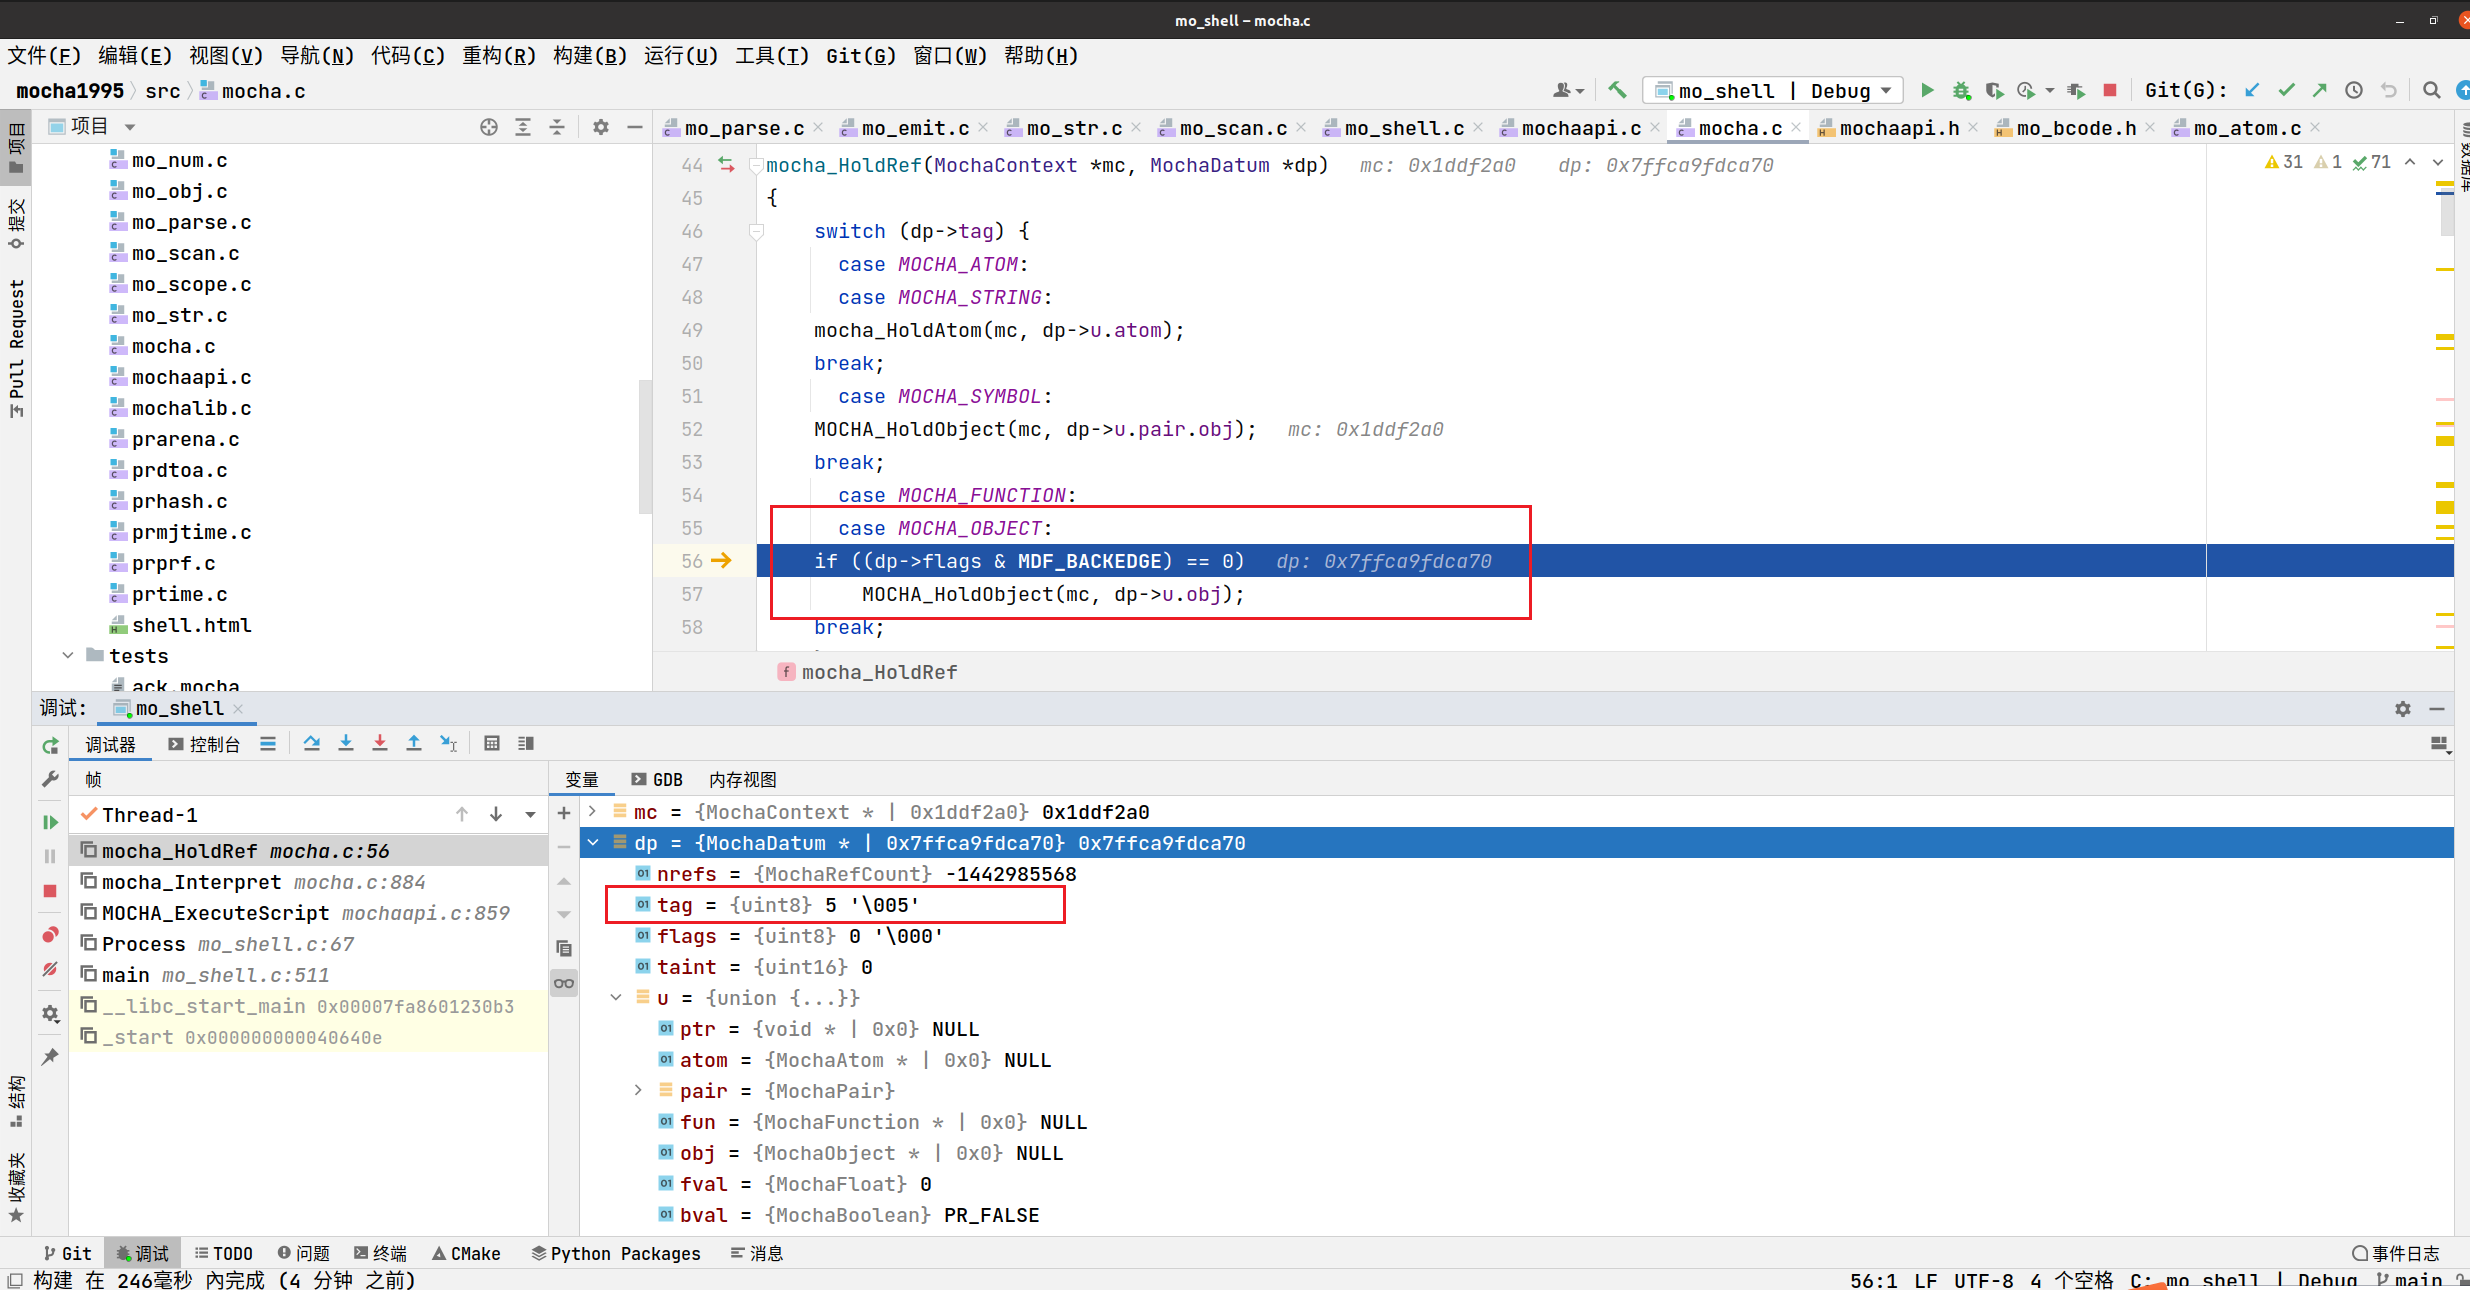Click Rerun mo_shell debug icon
Screen dimensions: 2470x1290
click(50, 746)
